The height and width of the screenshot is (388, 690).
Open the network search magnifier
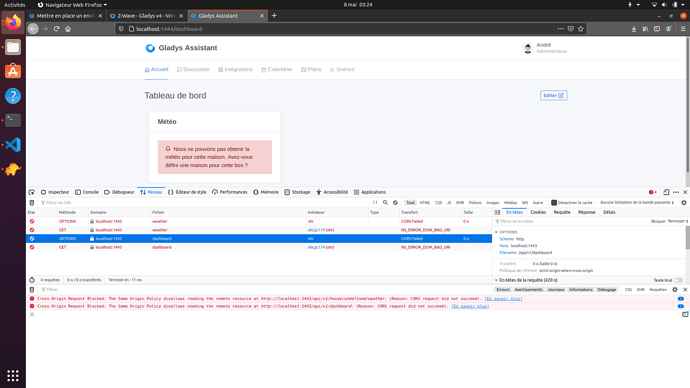pyautogui.click(x=385, y=203)
